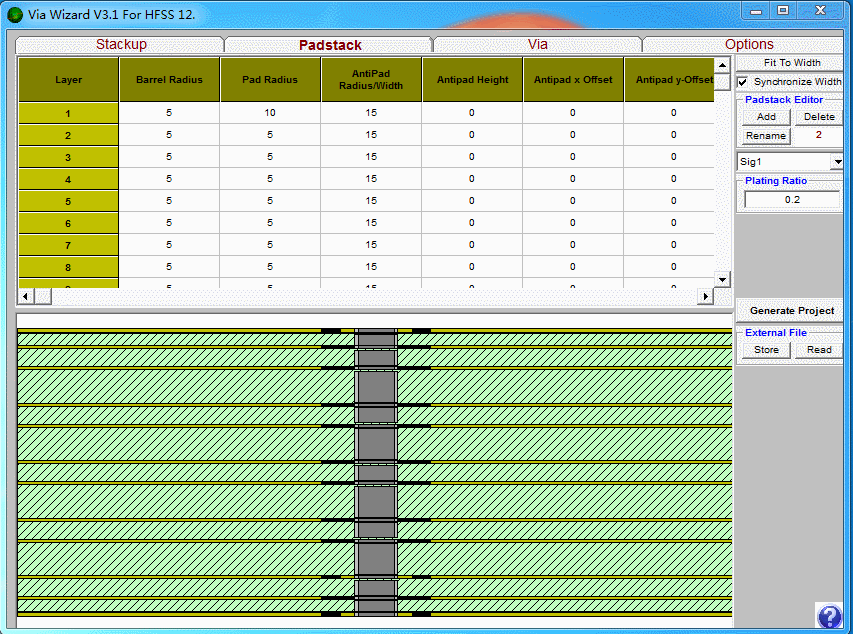Viewport: 853px width, 634px height.
Task: Click the Layer column header
Action: [x=68, y=79]
